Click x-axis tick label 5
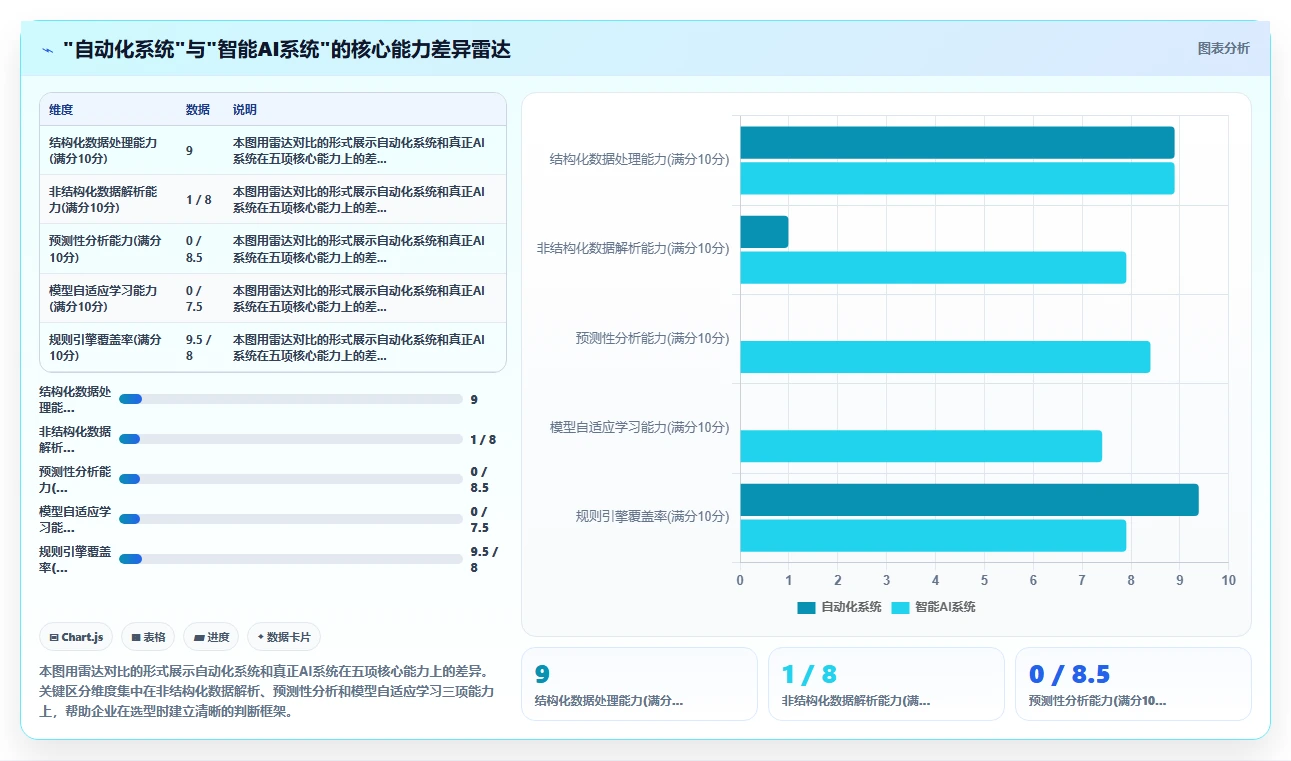 pyautogui.click(x=984, y=581)
